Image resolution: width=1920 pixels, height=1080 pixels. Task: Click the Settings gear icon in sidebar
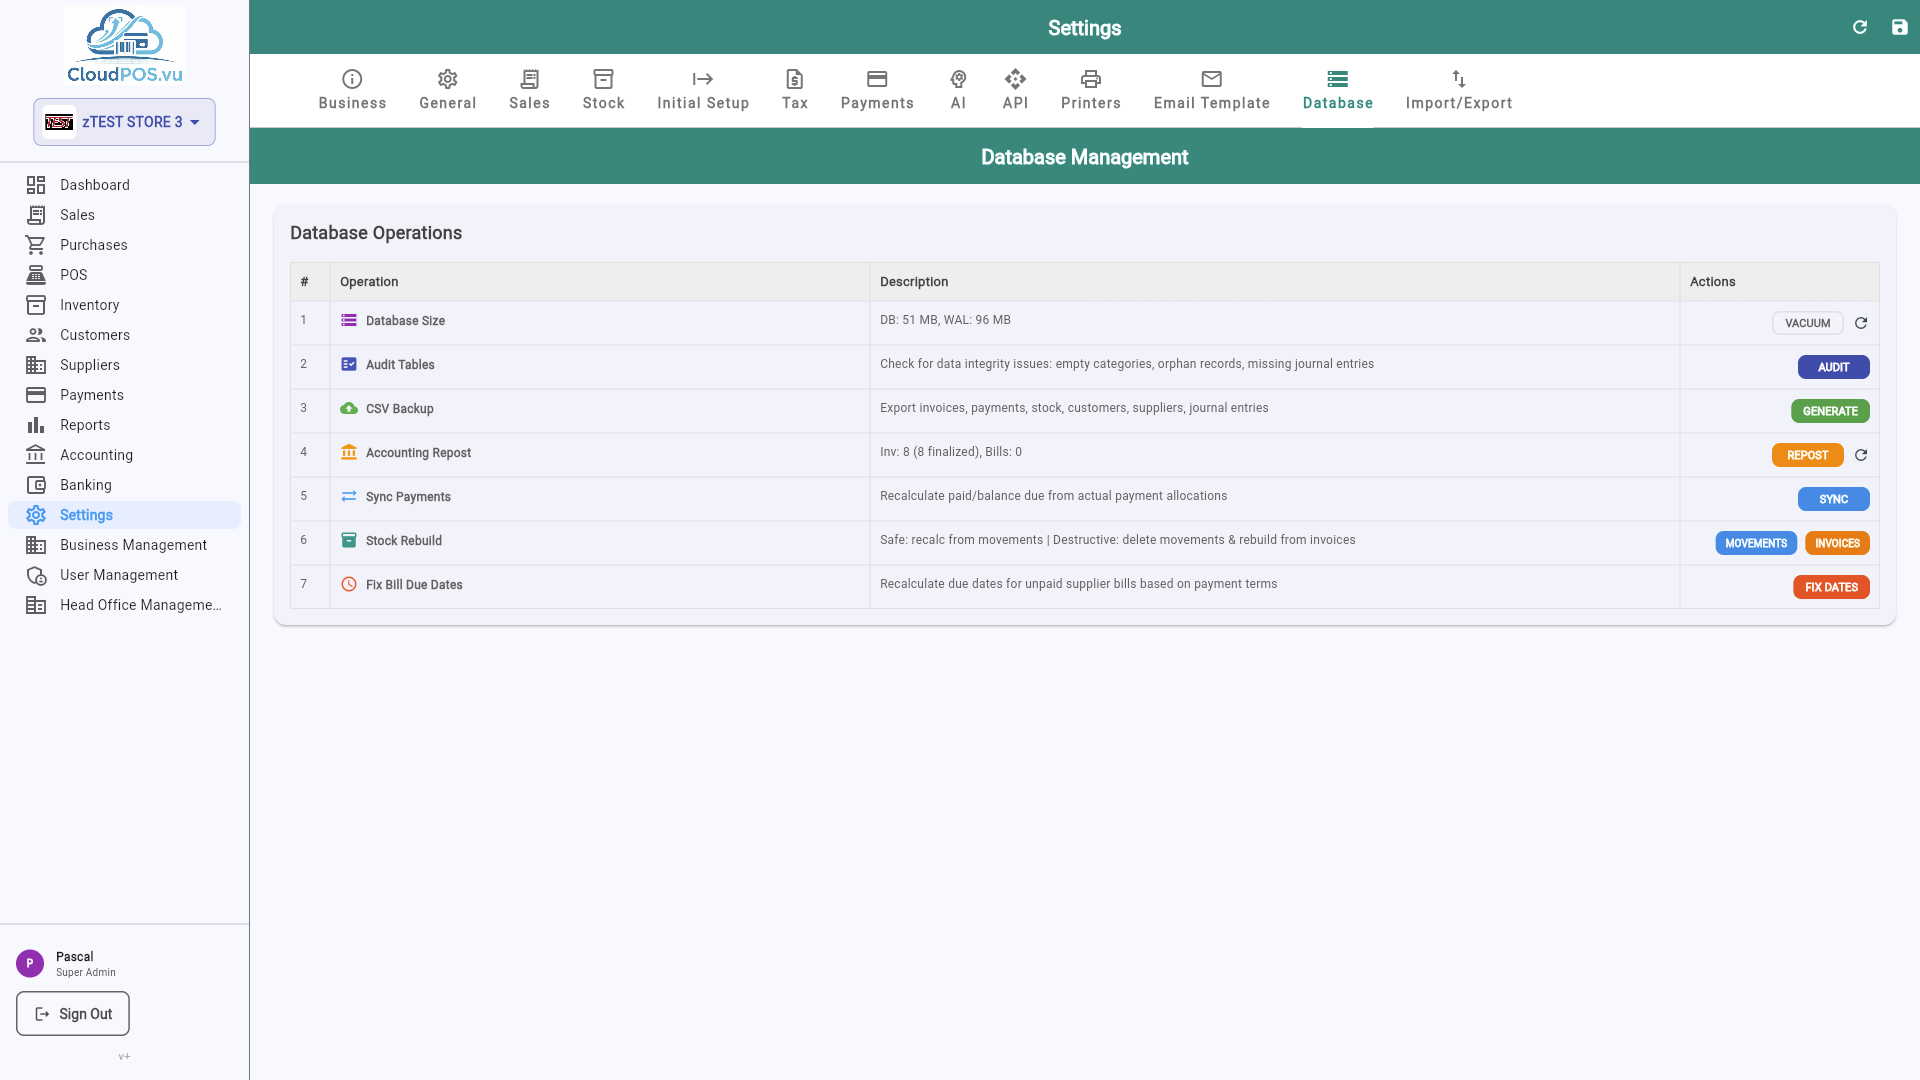[x=36, y=515]
